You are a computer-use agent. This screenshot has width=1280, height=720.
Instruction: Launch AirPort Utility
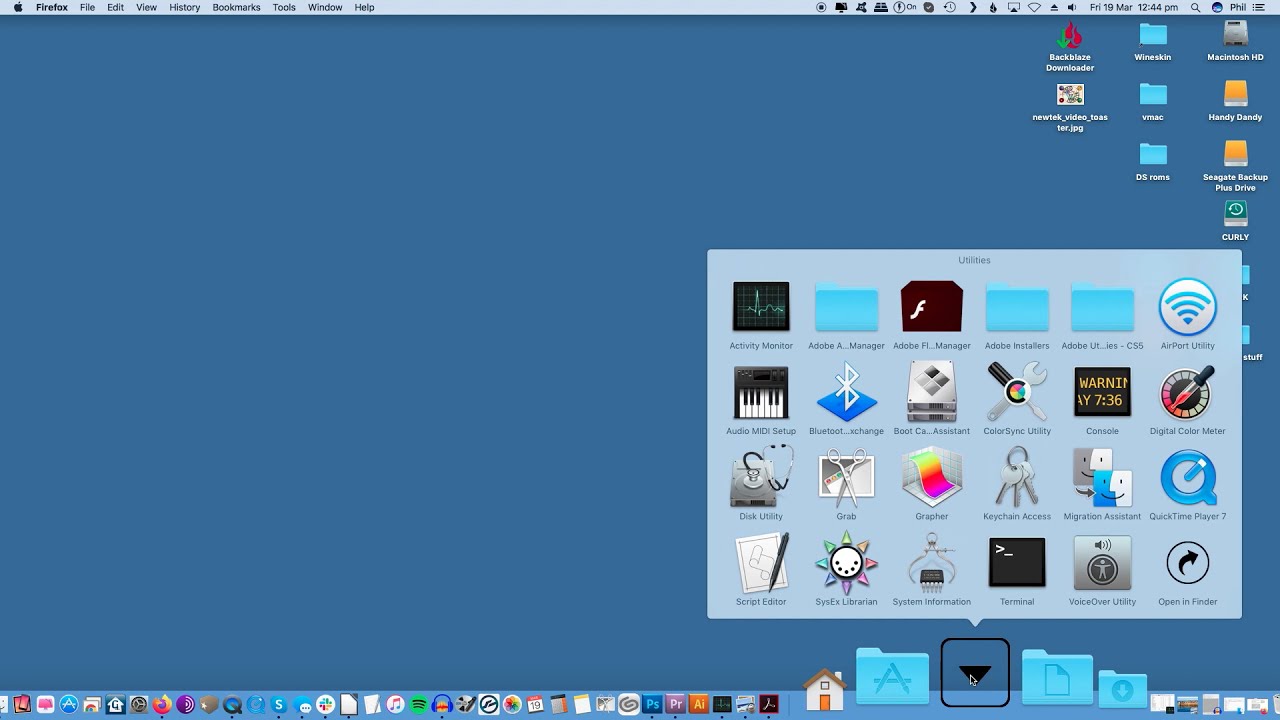pyautogui.click(x=1188, y=306)
